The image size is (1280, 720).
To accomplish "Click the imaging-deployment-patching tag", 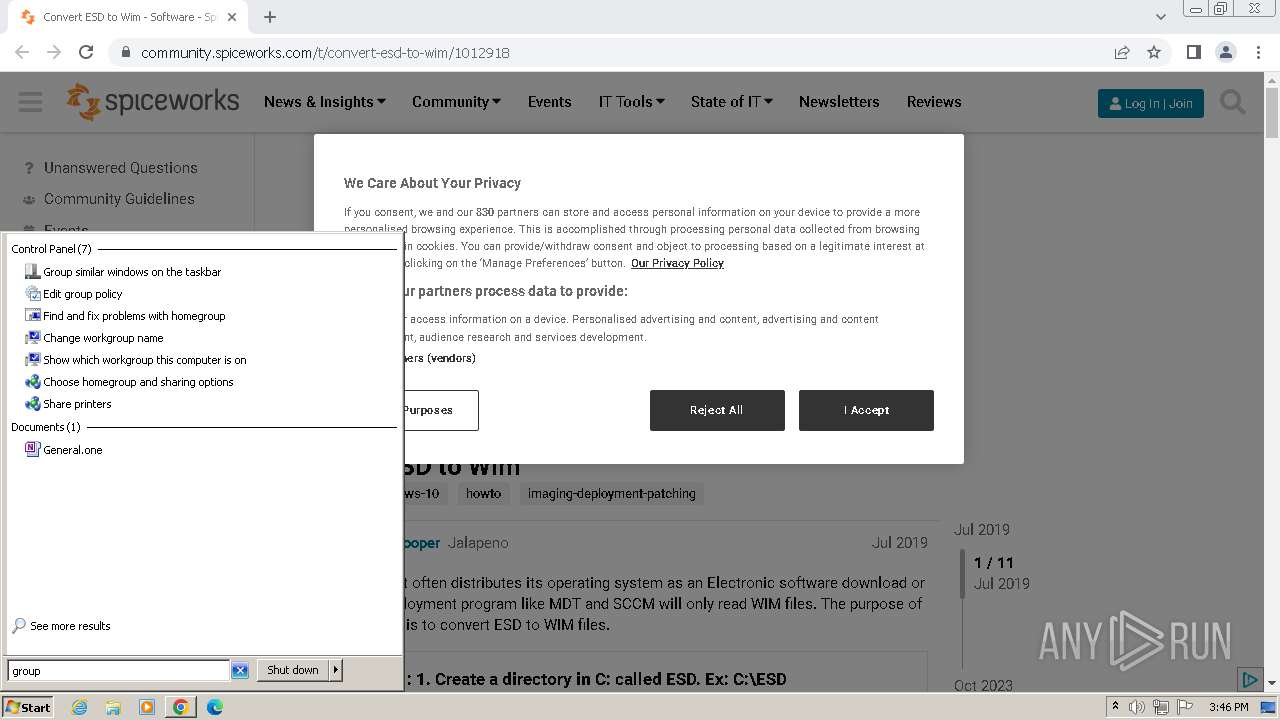I will 611,493.
